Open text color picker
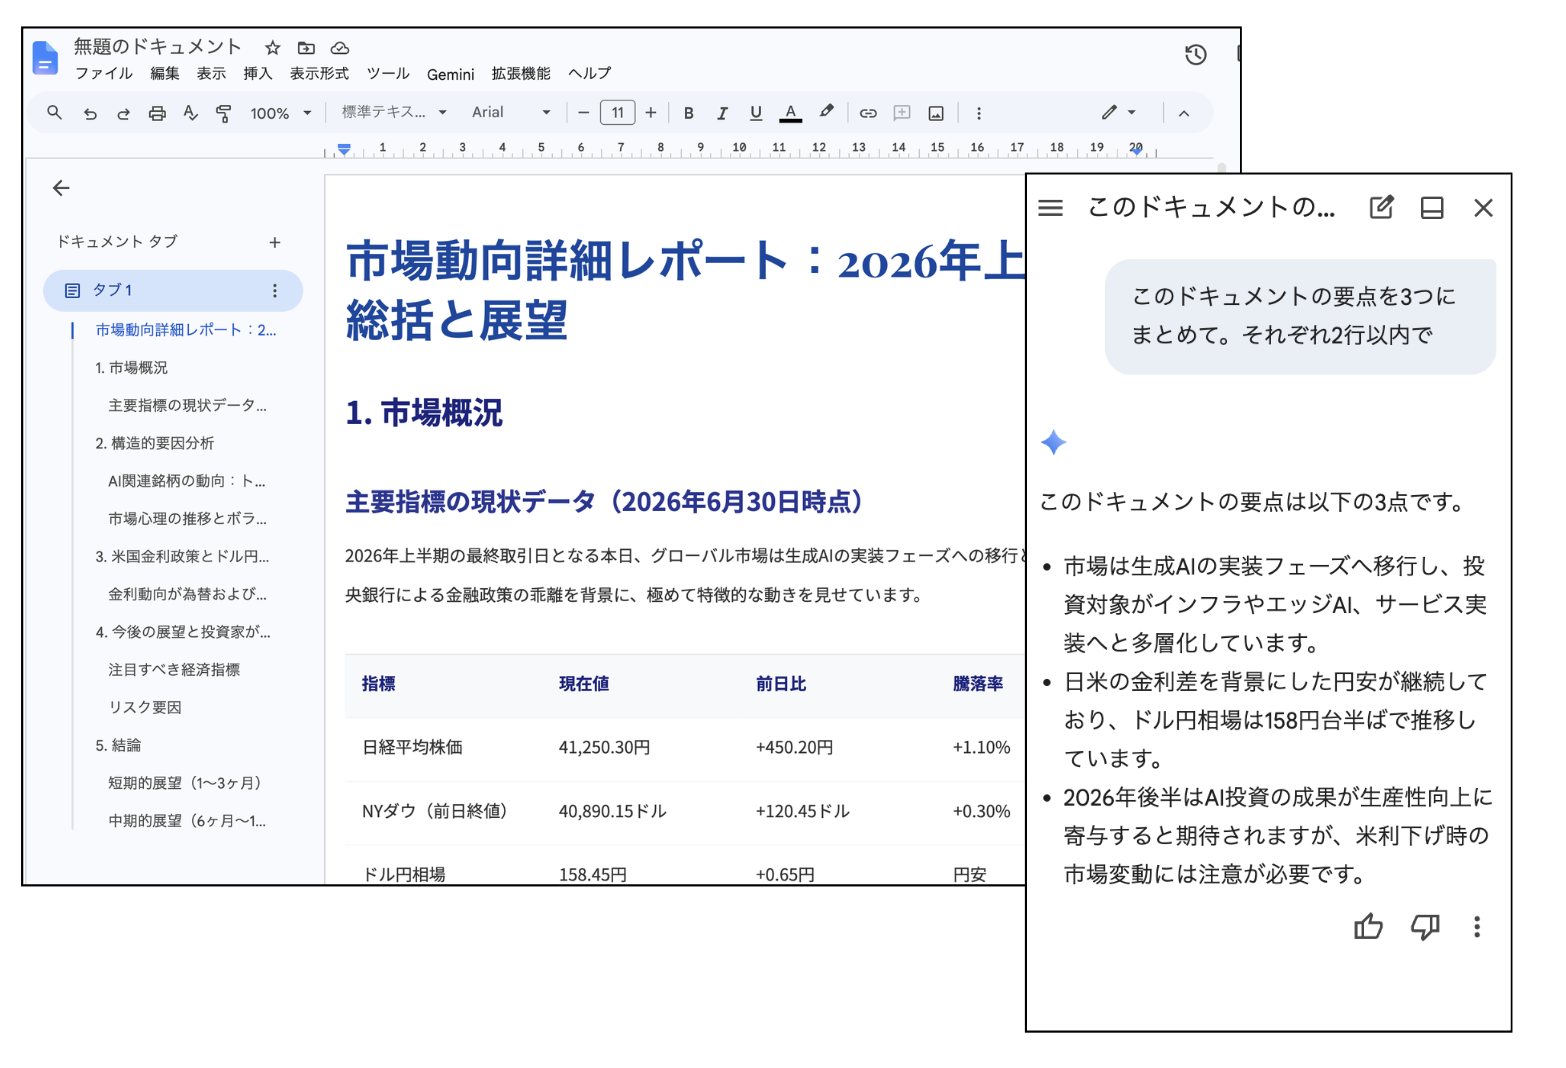Screen dimensions: 1566x1068 [x=790, y=113]
